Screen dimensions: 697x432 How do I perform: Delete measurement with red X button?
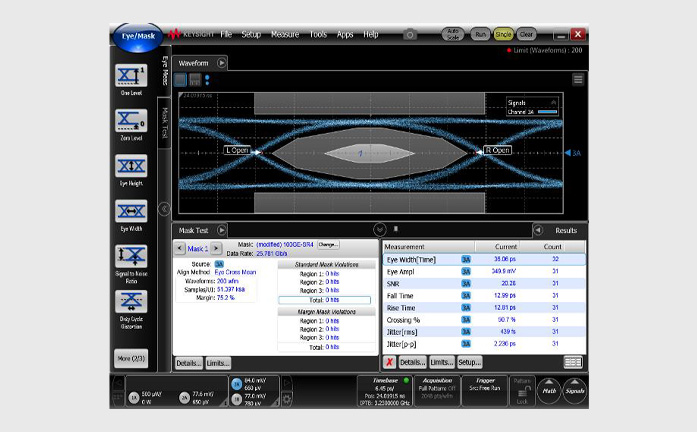click(389, 362)
